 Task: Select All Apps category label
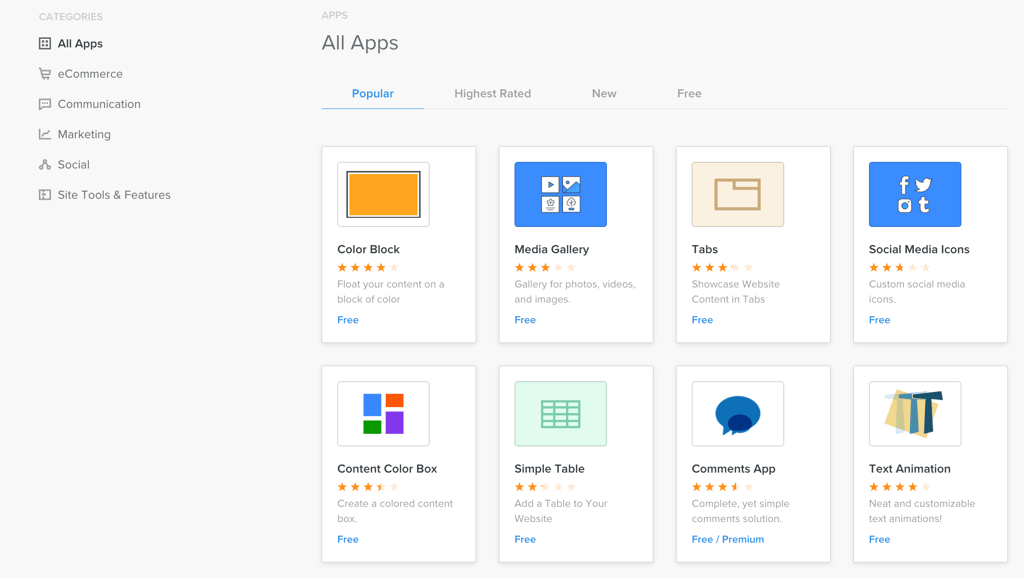[x=80, y=44]
